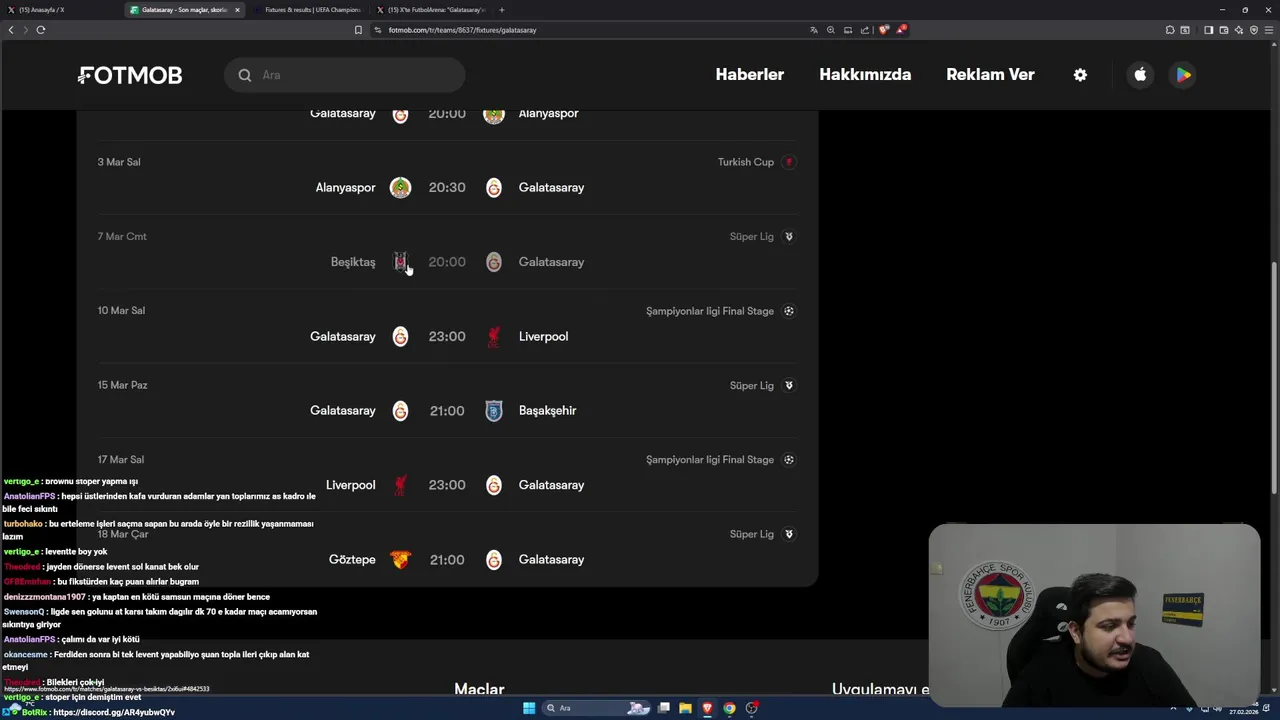Click the "7 Mar Cmt" date label
This screenshot has width=1280, height=720.
(x=122, y=237)
